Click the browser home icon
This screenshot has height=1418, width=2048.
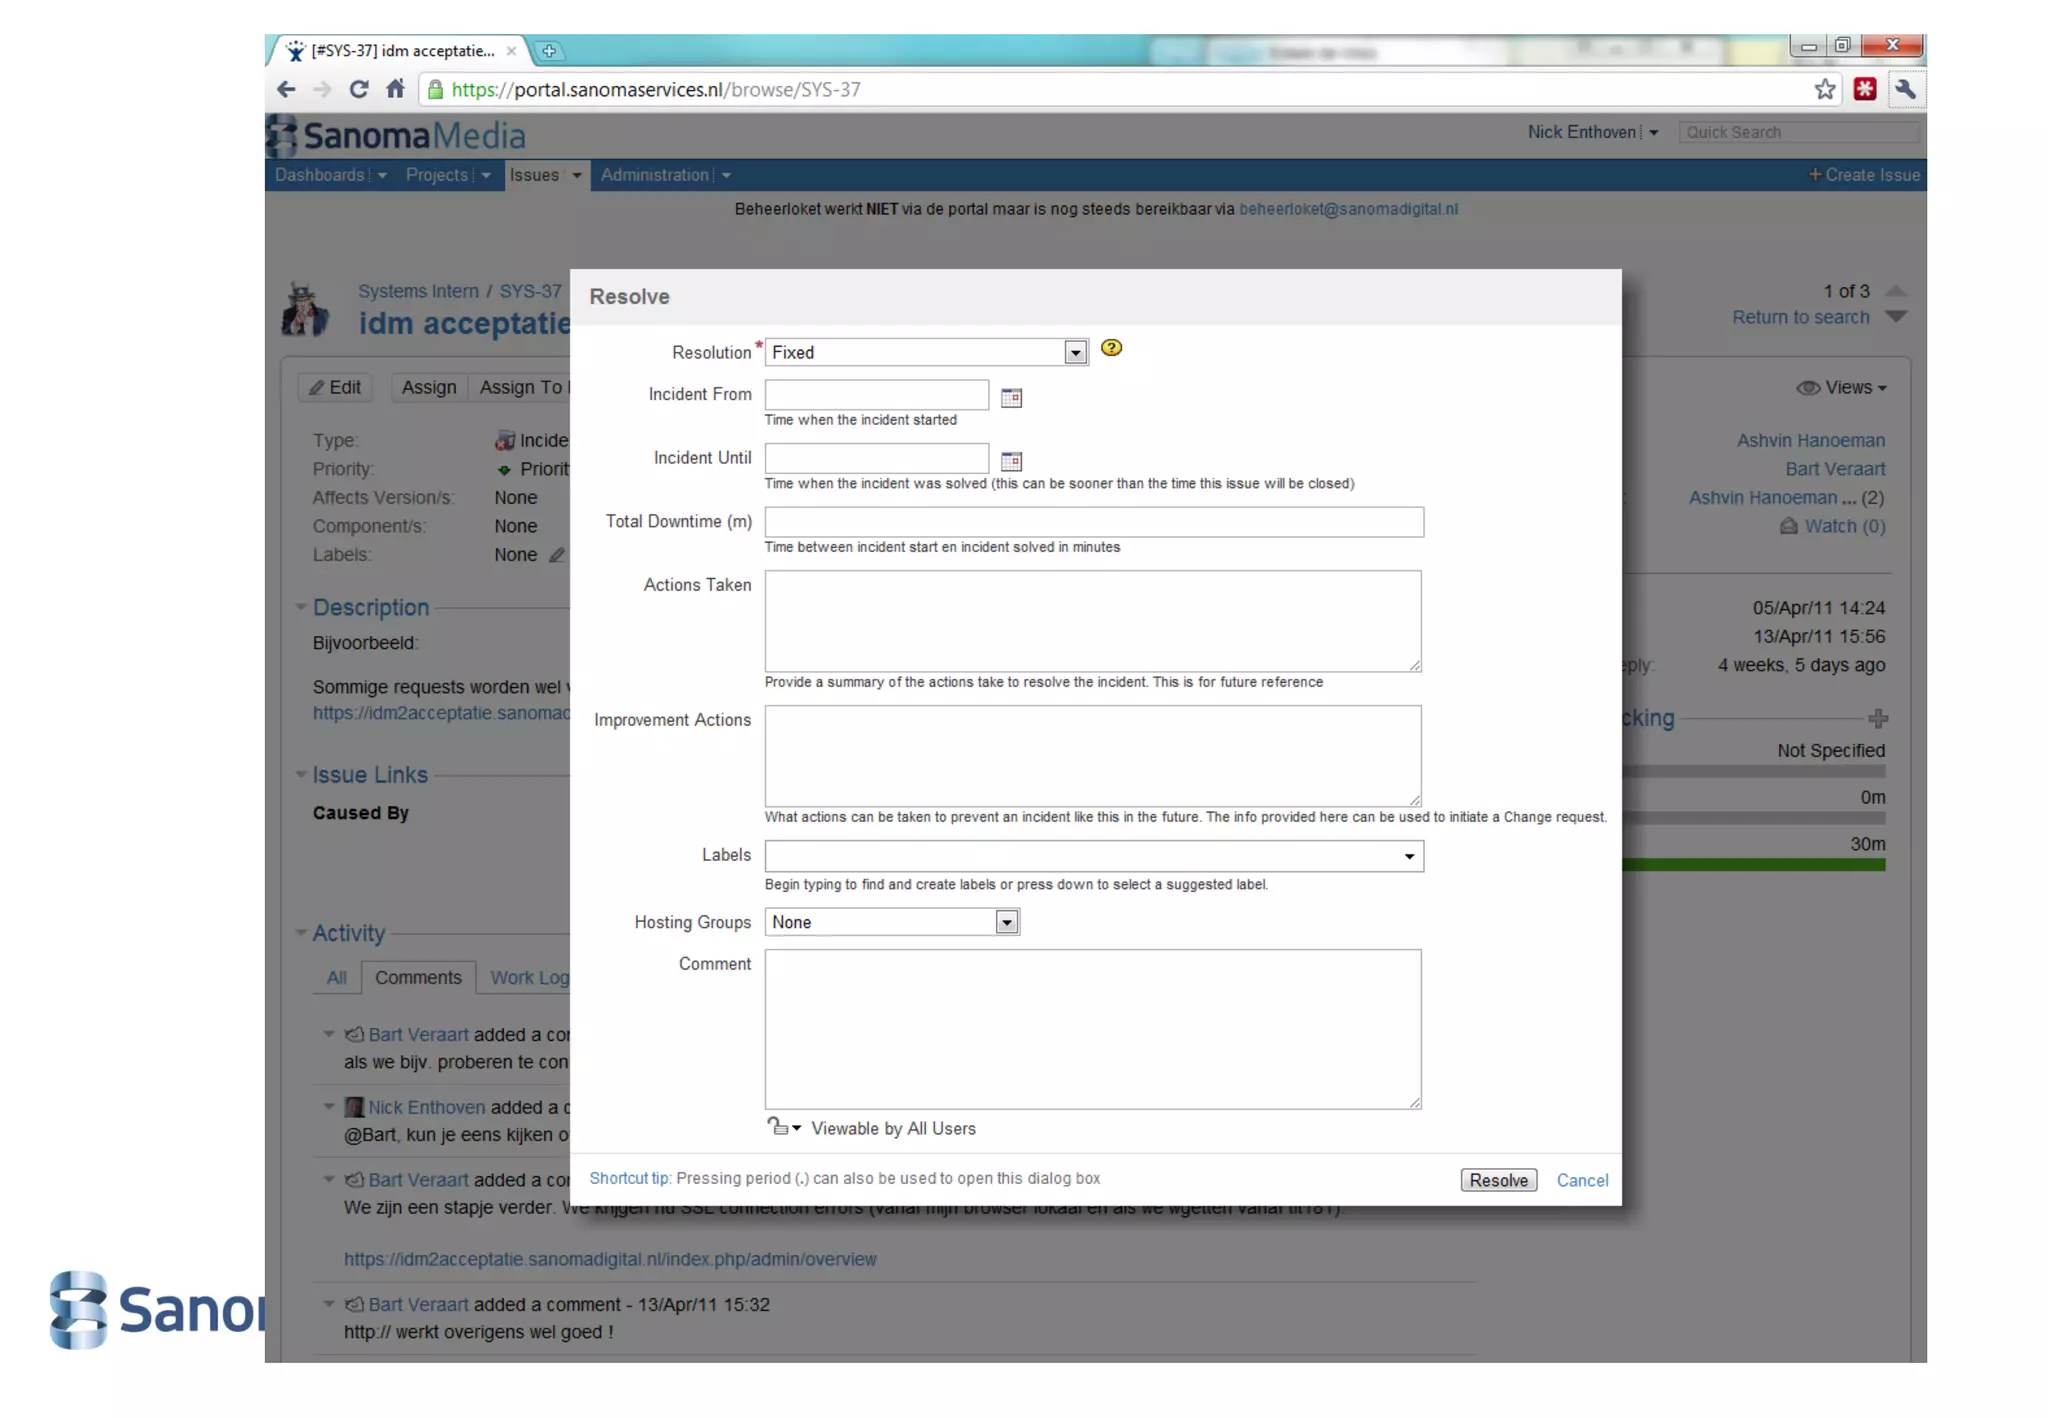(395, 90)
